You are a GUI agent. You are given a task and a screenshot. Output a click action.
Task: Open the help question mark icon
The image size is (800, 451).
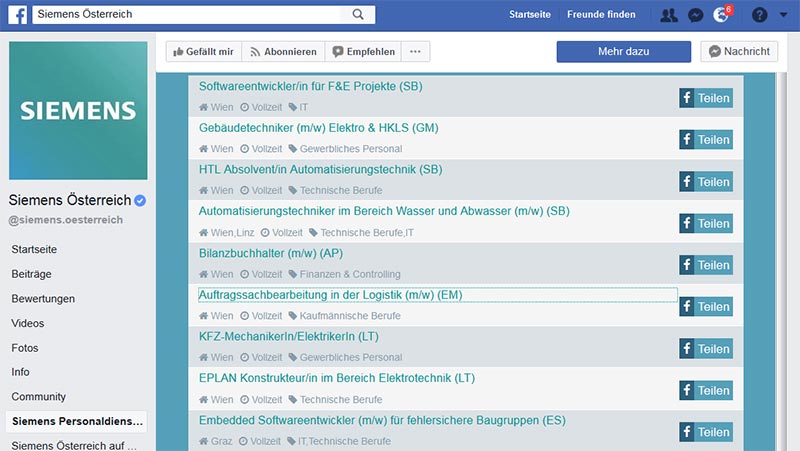coord(759,15)
